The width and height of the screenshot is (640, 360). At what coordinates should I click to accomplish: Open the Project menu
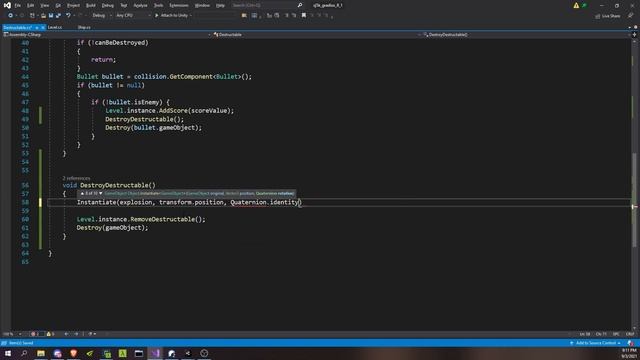[73, 6]
